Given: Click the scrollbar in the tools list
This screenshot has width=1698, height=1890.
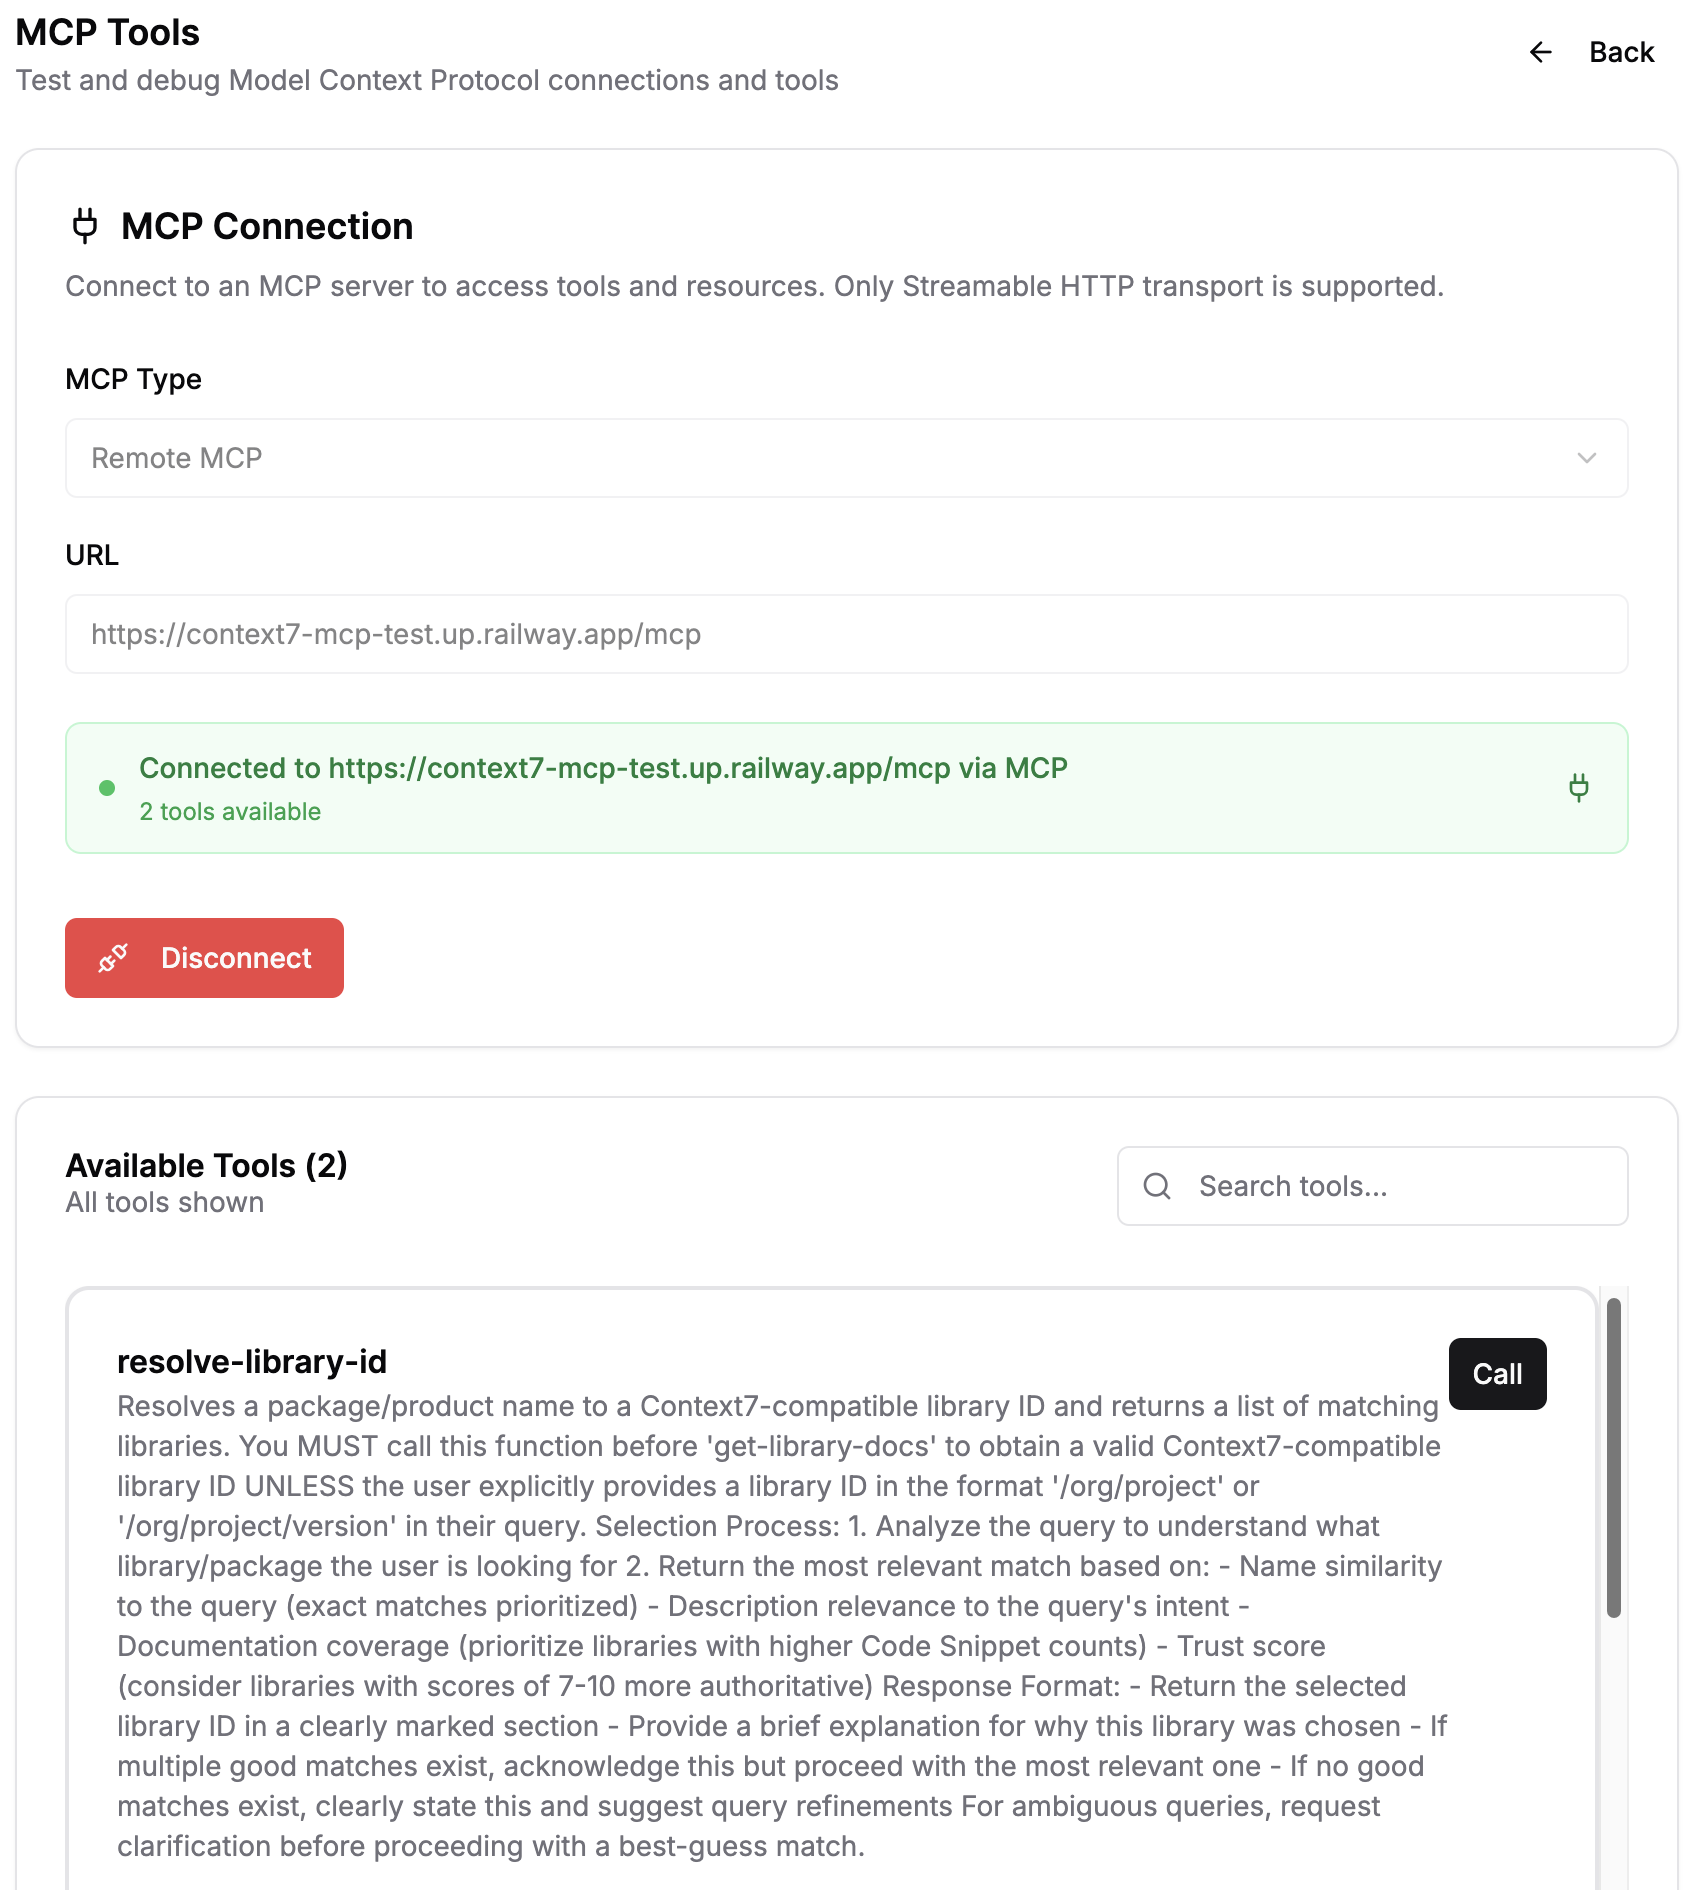Looking at the screenshot, I should click(1612, 1450).
